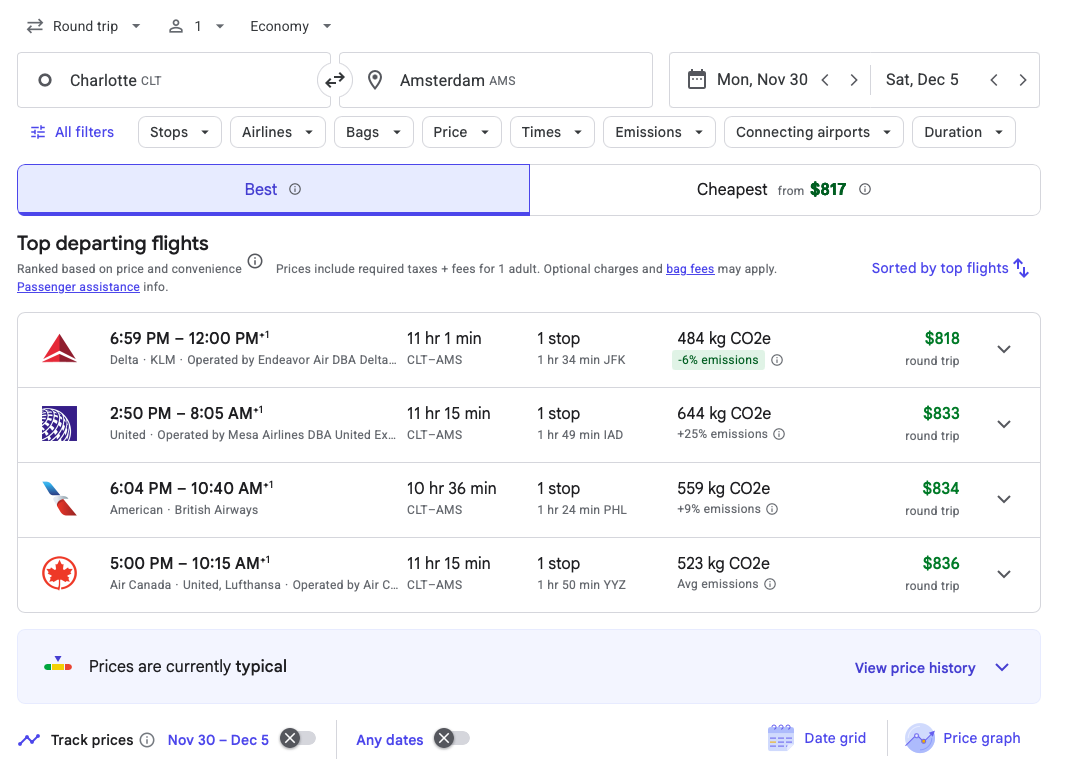
Task: Expand View price history chevron
Action: coord(1002,667)
